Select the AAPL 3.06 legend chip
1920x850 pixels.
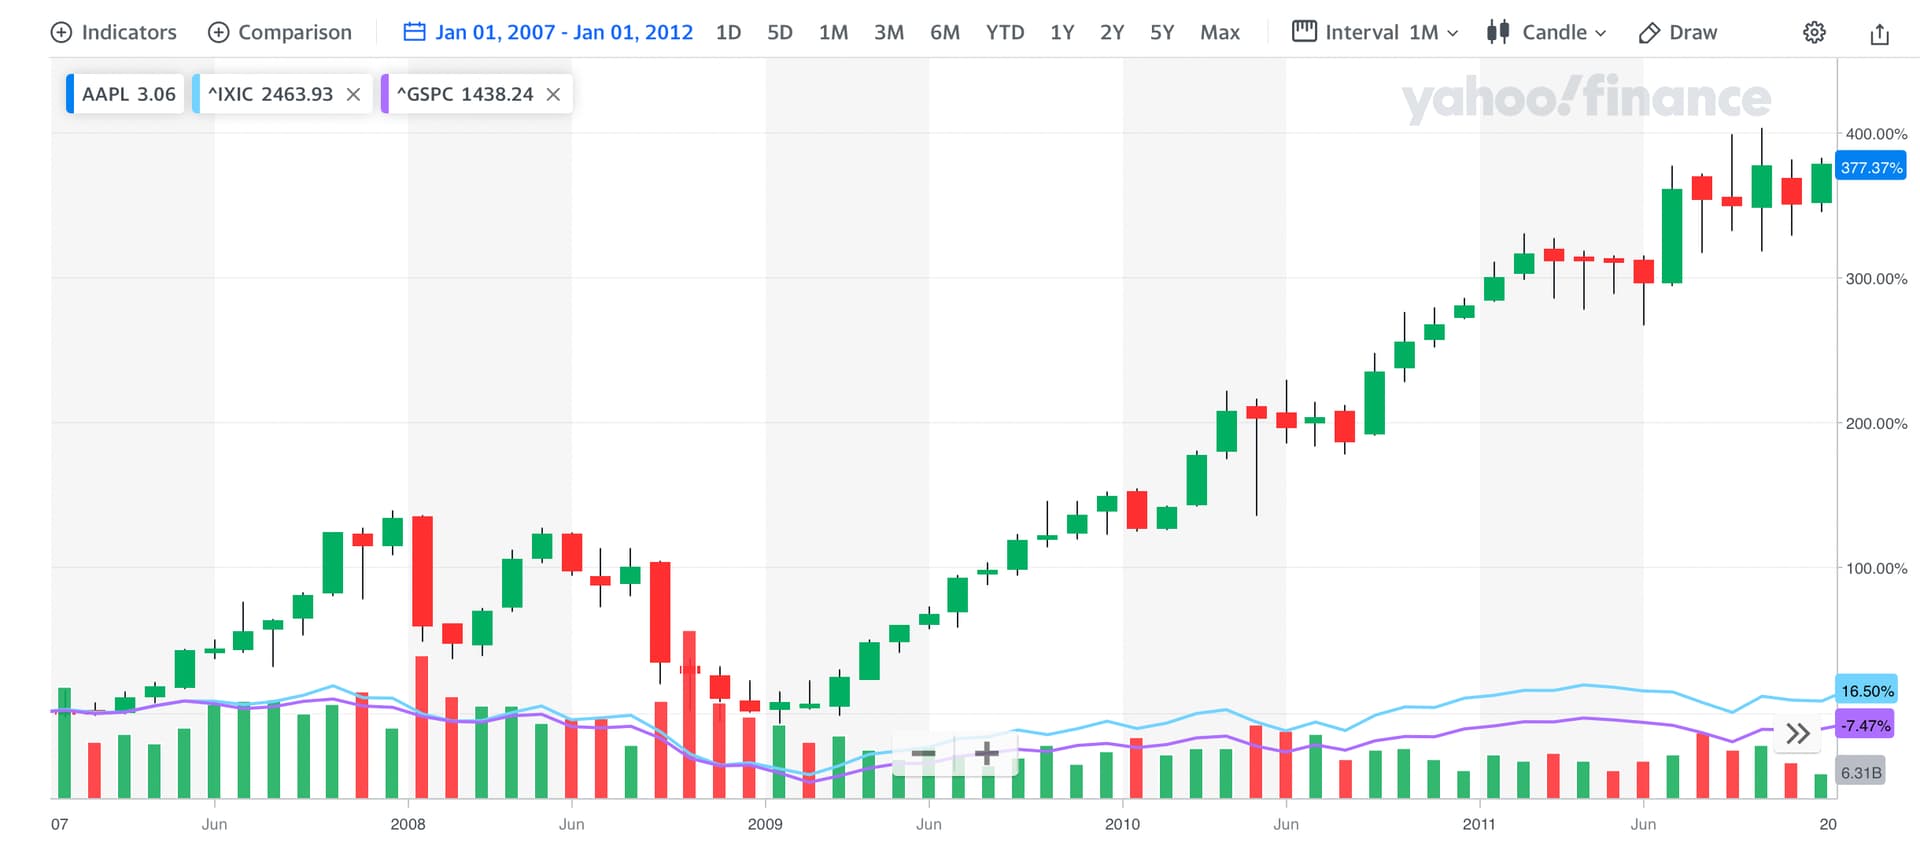(125, 94)
